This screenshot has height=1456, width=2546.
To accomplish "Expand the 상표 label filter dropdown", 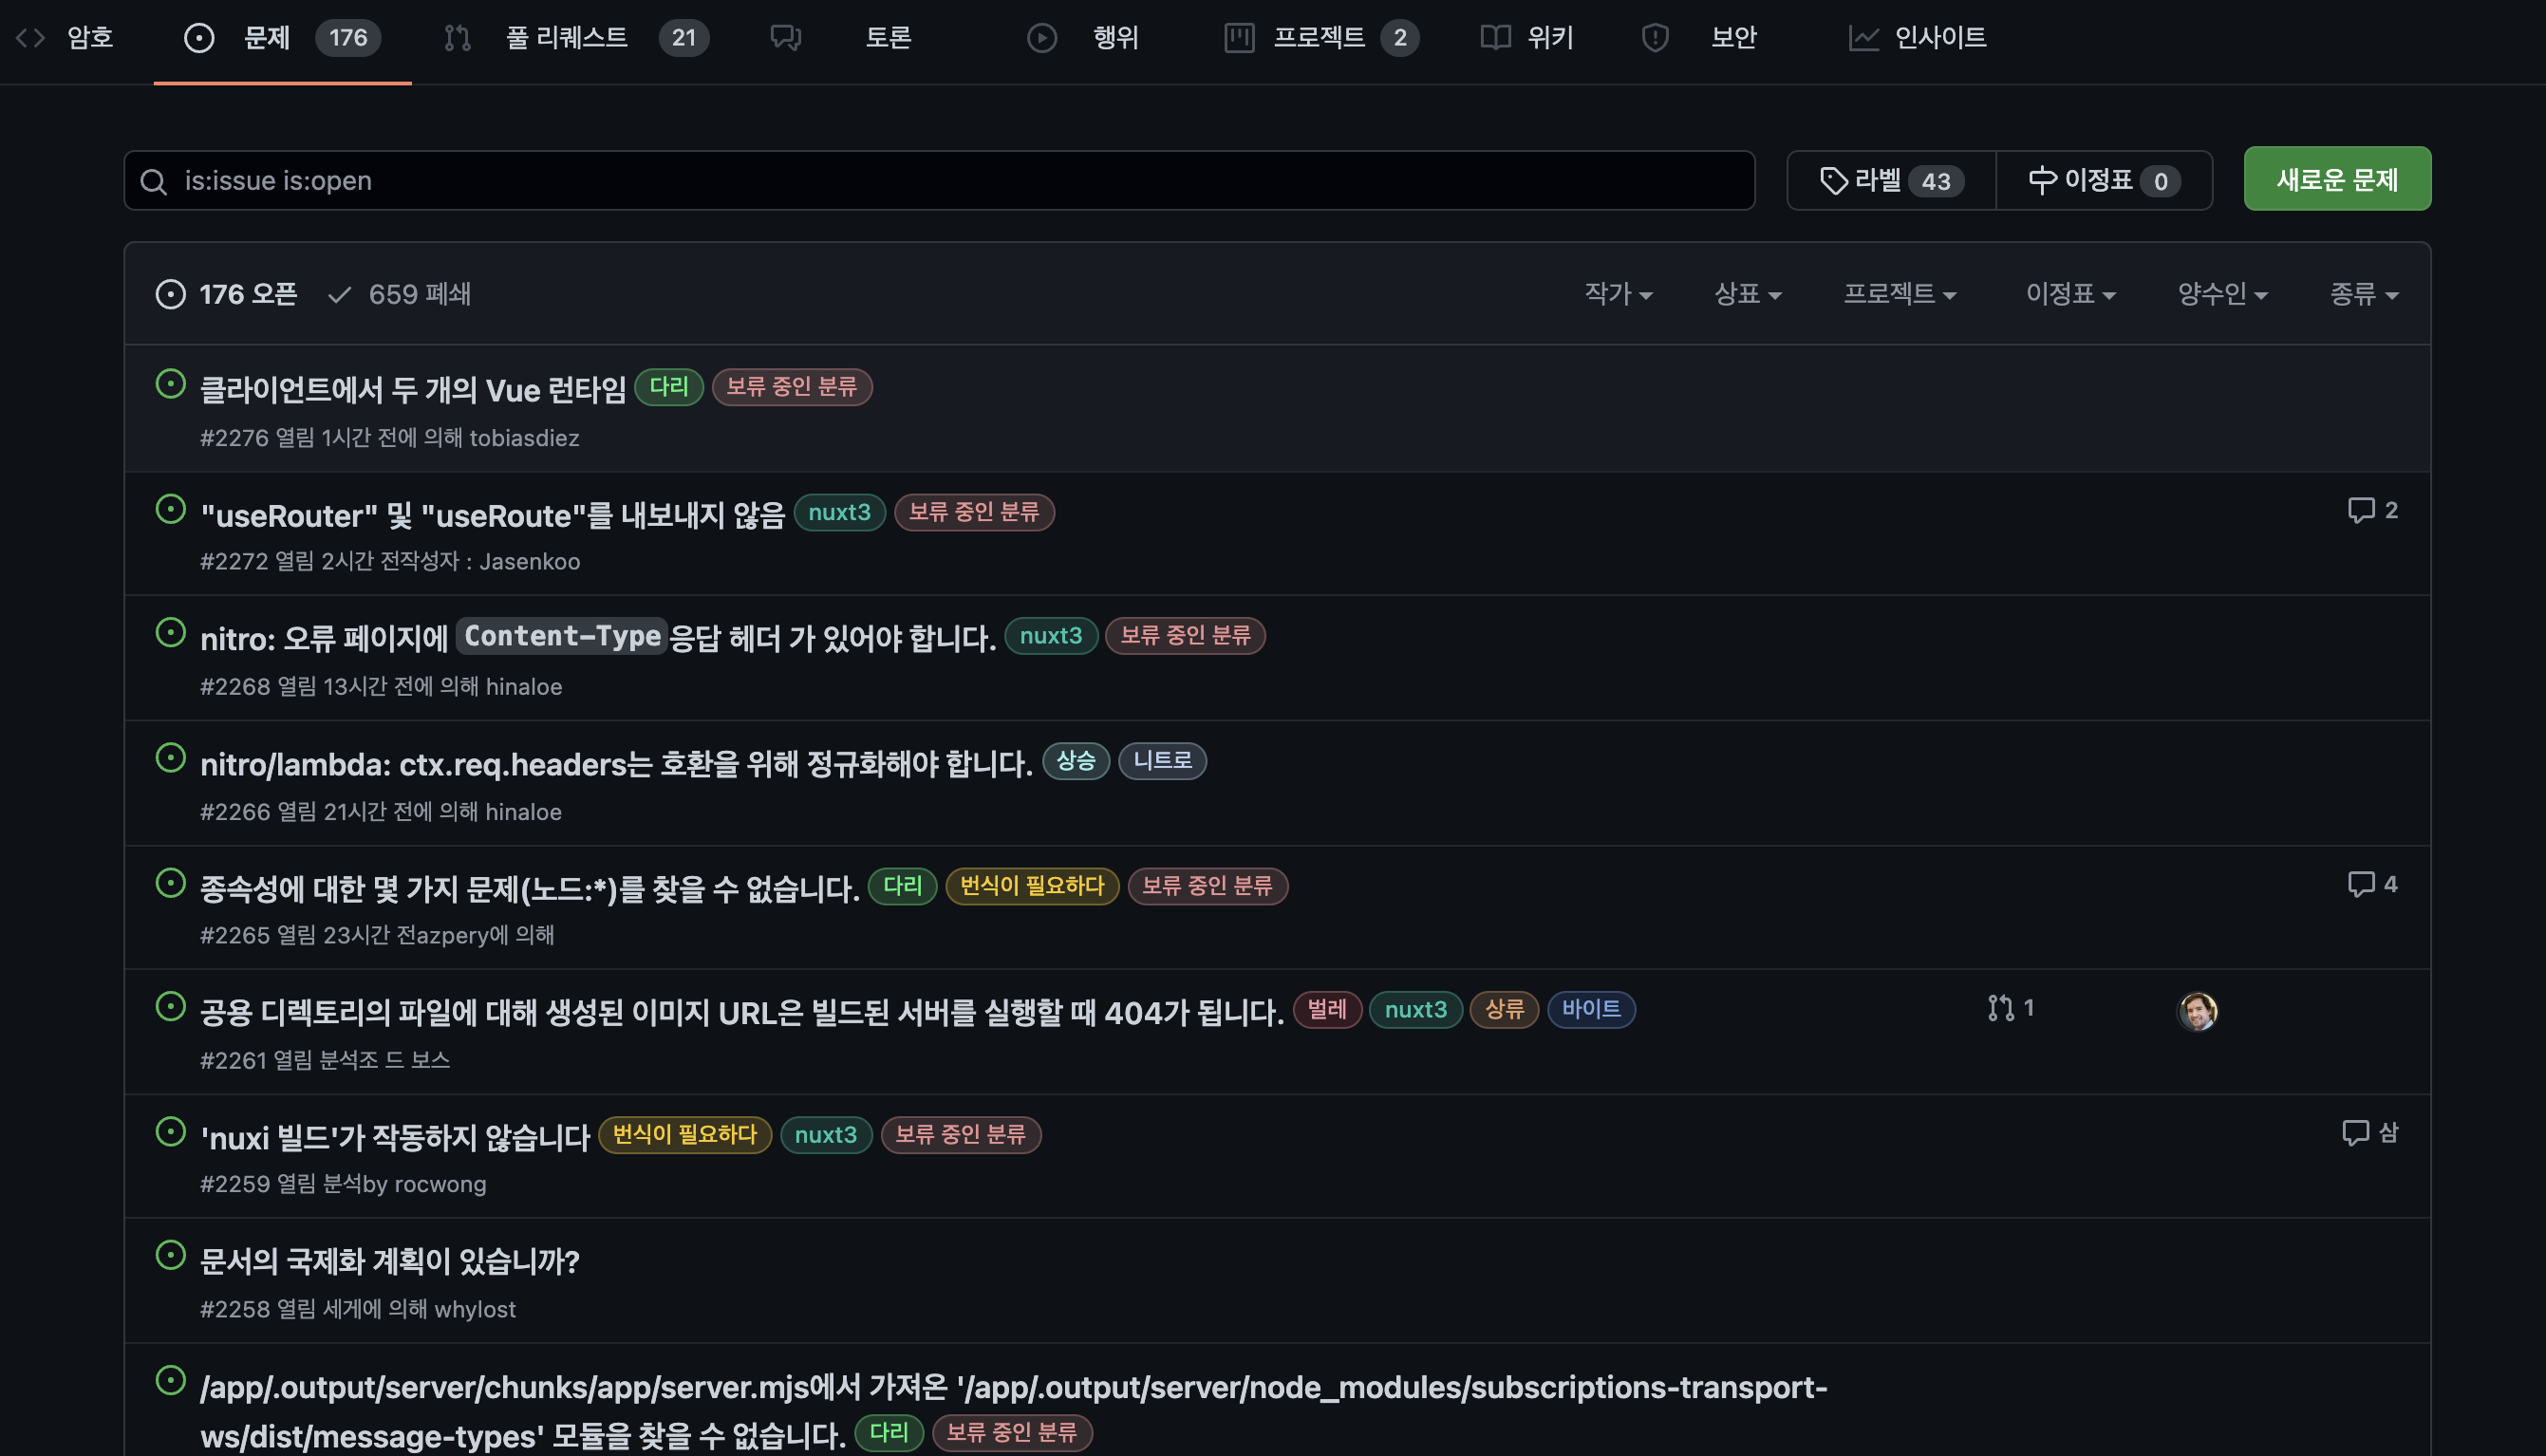I will (1747, 294).
